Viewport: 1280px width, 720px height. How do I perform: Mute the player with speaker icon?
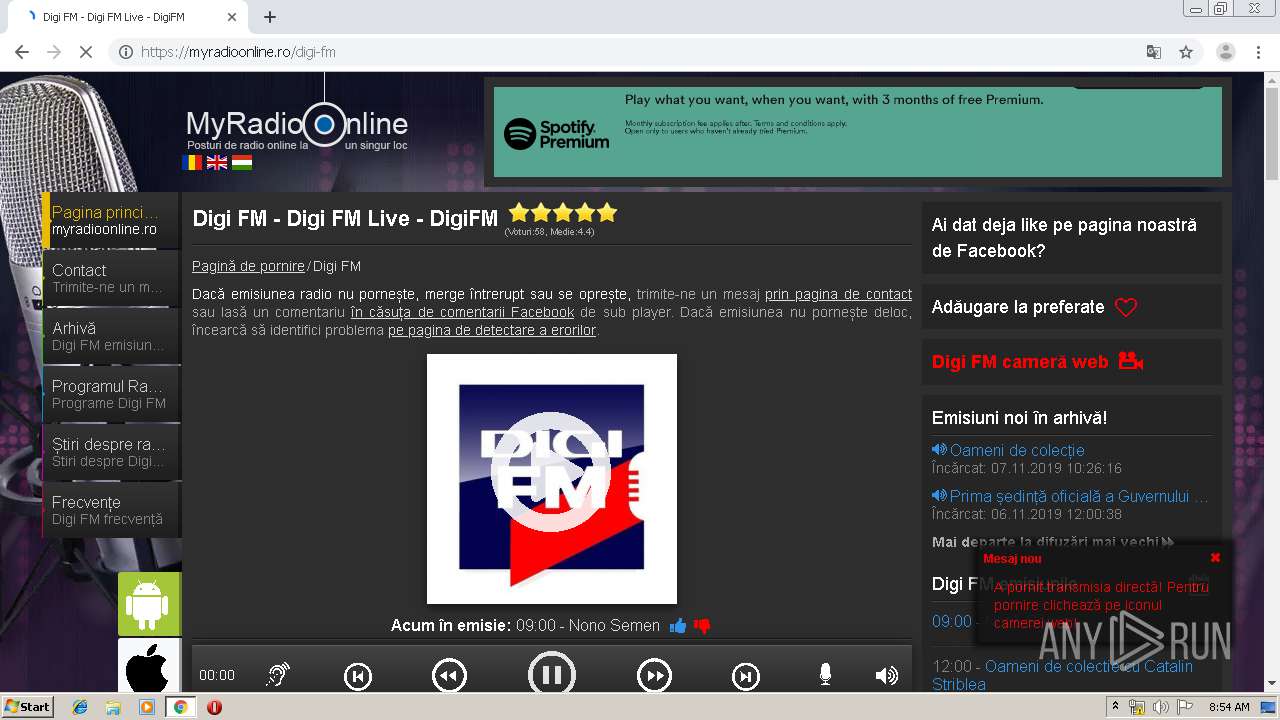(x=886, y=676)
